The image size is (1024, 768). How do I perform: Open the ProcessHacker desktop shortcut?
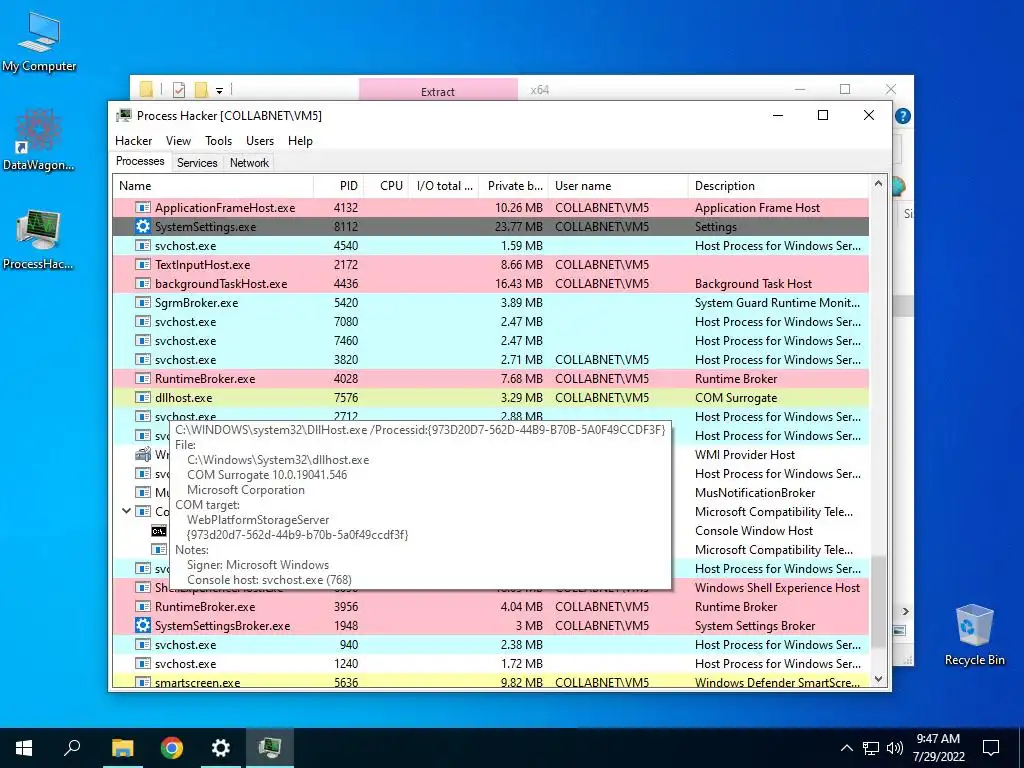pyautogui.click(x=39, y=239)
